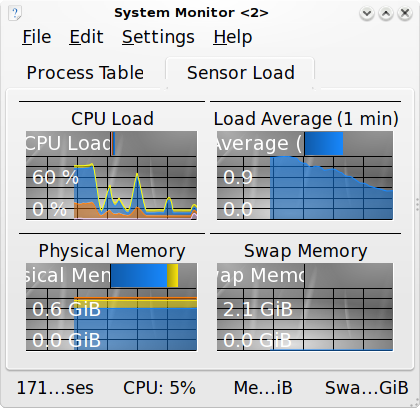Click the memory status bar entry
Image resolution: width=420 pixels, height=408 pixels.
[x=263, y=388]
